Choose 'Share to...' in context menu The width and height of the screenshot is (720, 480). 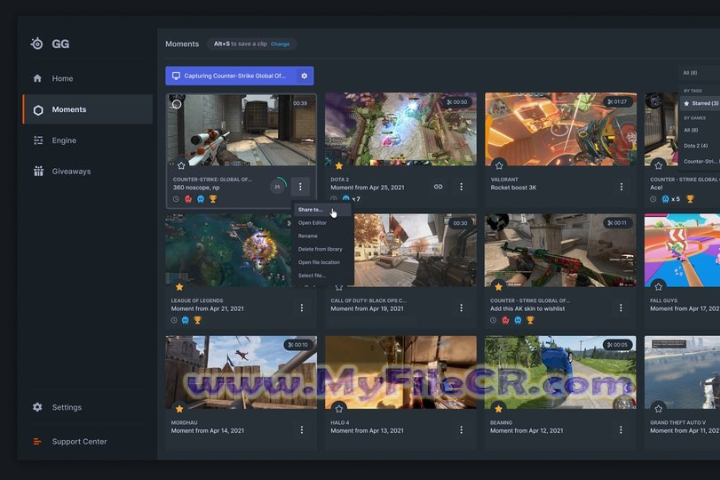[310, 210]
